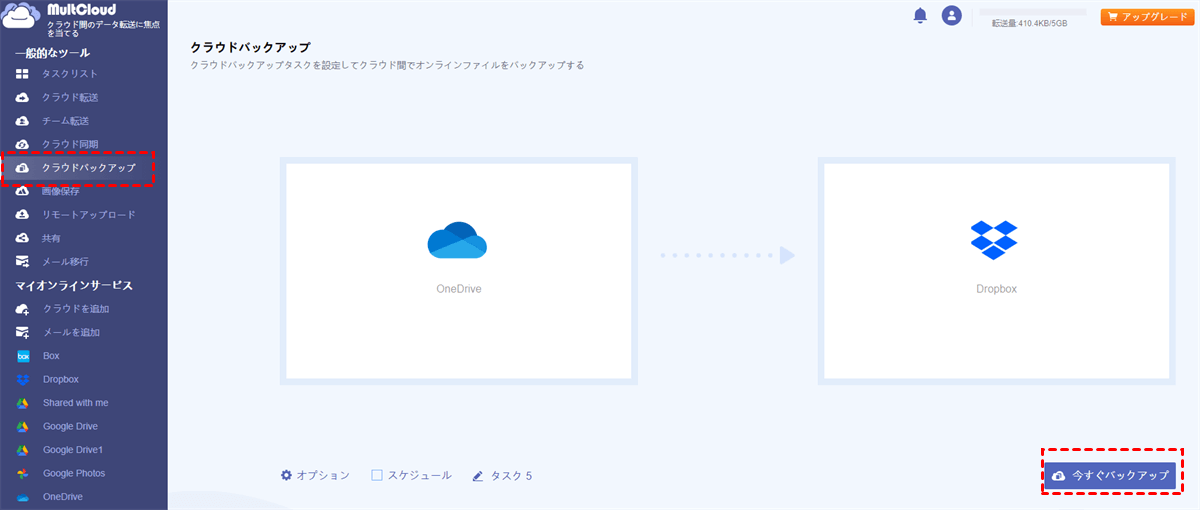Click the Box service icon
The width and height of the screenshot is (1200, 510).
click(x=23, y=356)
